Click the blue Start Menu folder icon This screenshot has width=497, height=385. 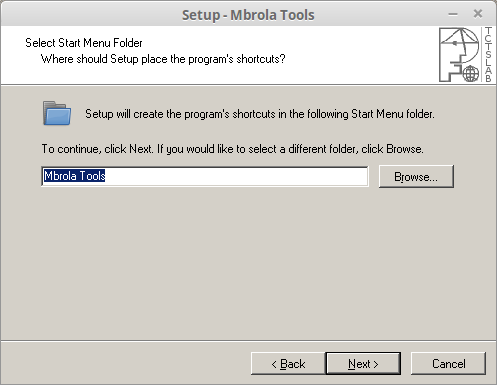tap(57, 113)
